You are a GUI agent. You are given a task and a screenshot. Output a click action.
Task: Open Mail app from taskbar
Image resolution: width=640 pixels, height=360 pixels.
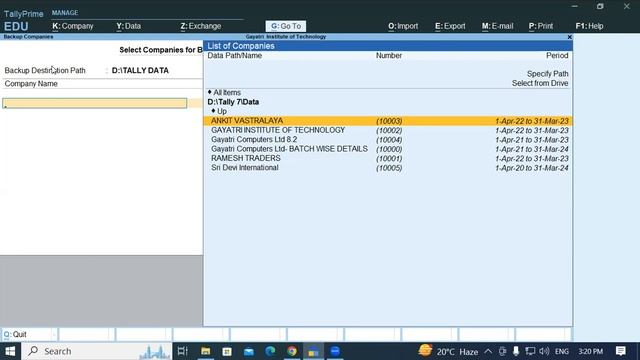point(249,351)
